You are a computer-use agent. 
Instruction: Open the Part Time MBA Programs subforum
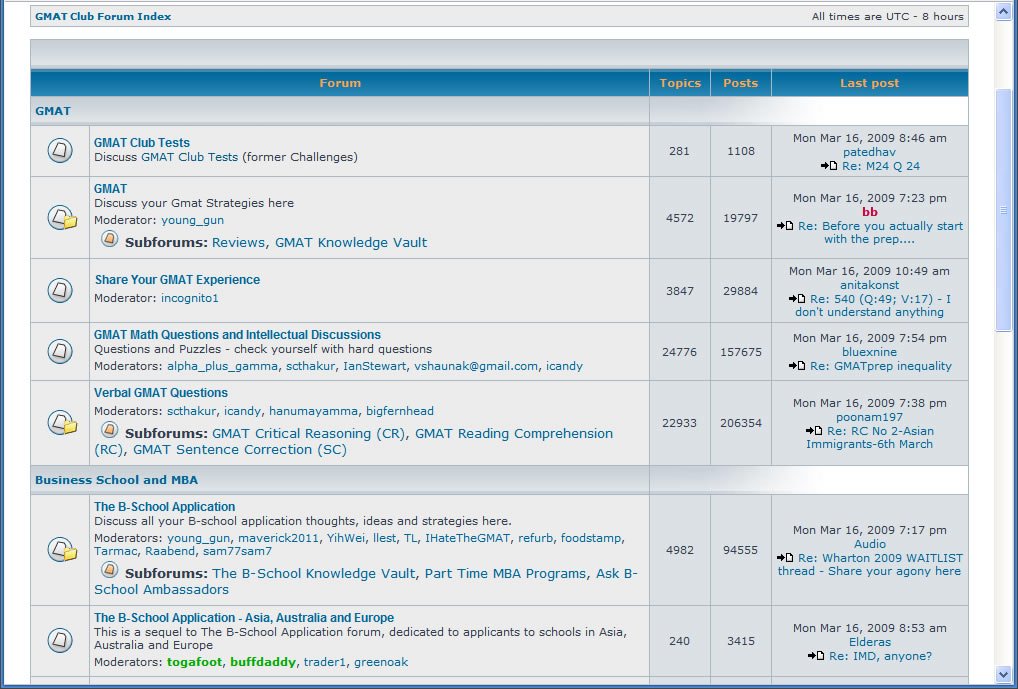pyautogui.click(x=506, y=573)
